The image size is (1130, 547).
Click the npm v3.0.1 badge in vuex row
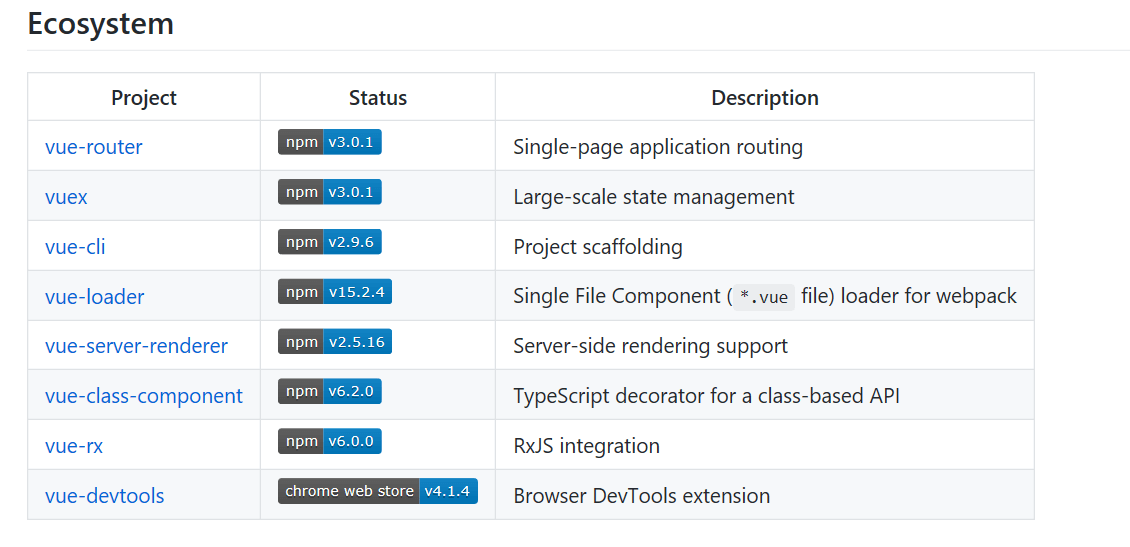(x=330, y=192)
